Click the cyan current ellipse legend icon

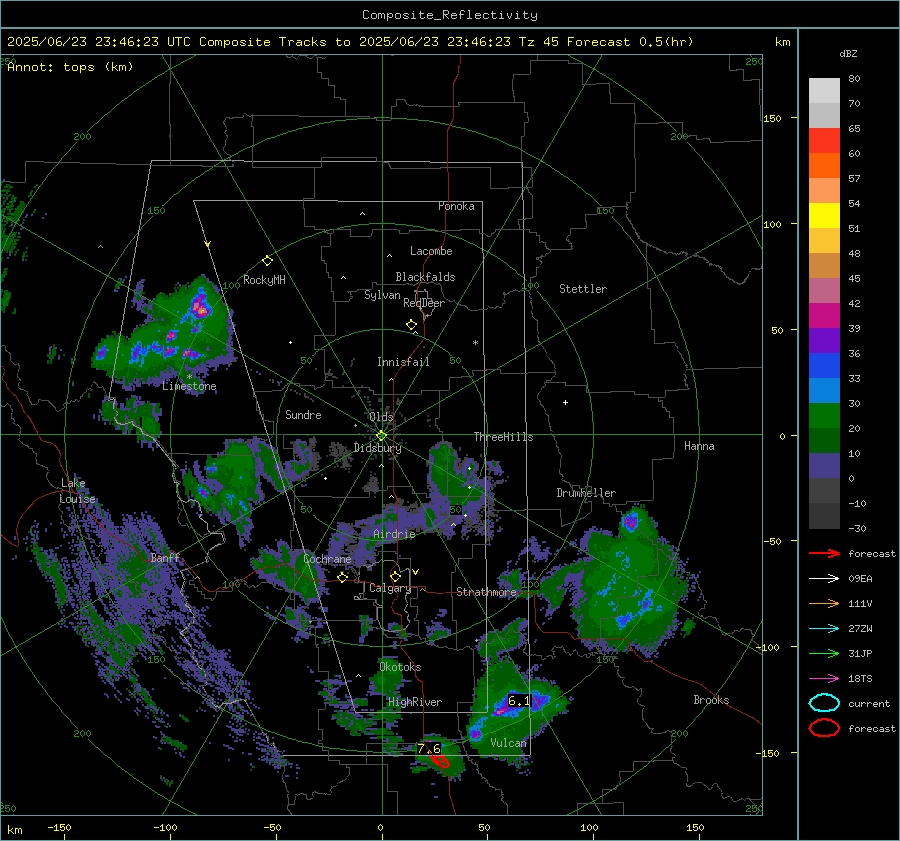[x=824, y=703]
